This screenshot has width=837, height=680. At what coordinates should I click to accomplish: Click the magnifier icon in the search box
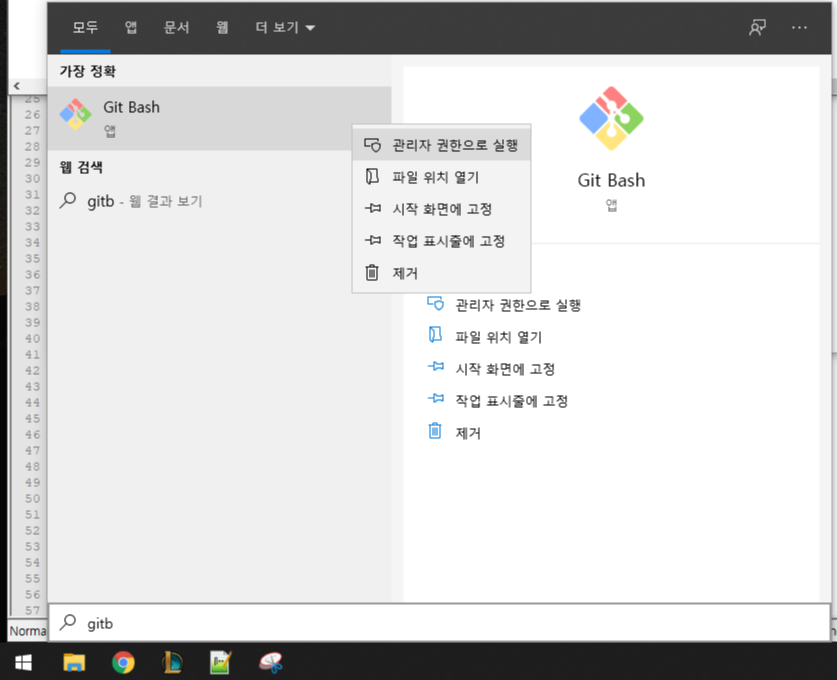(x=68, y=622)
